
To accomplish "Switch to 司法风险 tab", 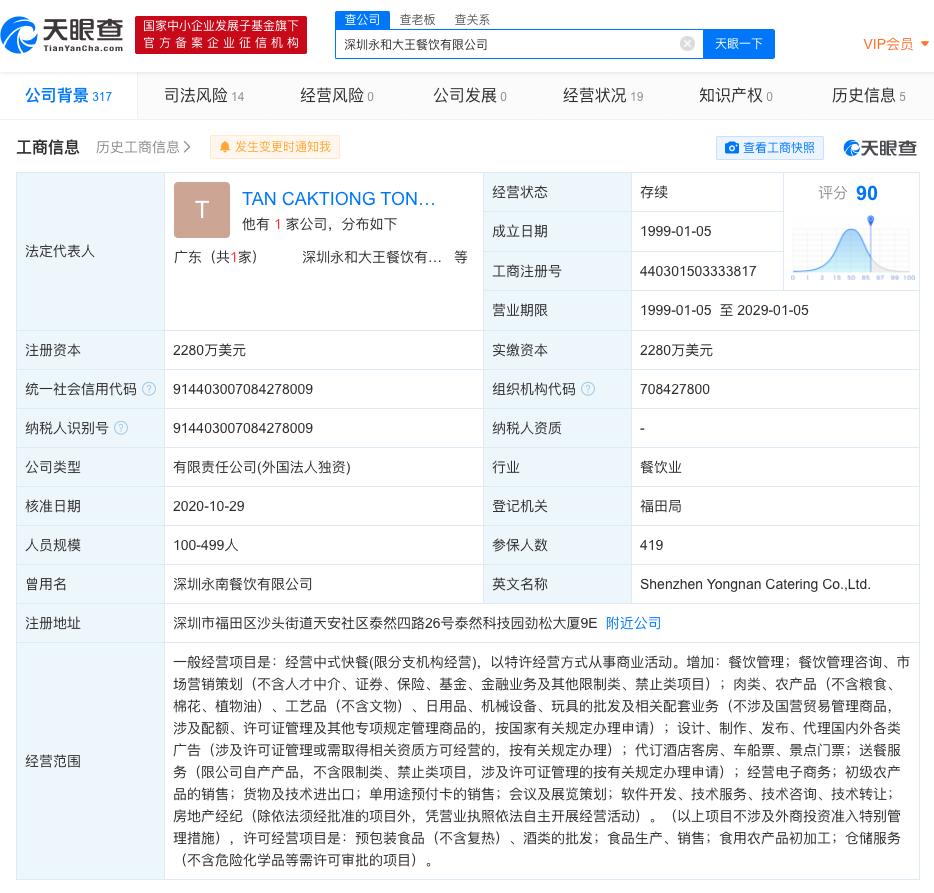I will coord(203,96).
